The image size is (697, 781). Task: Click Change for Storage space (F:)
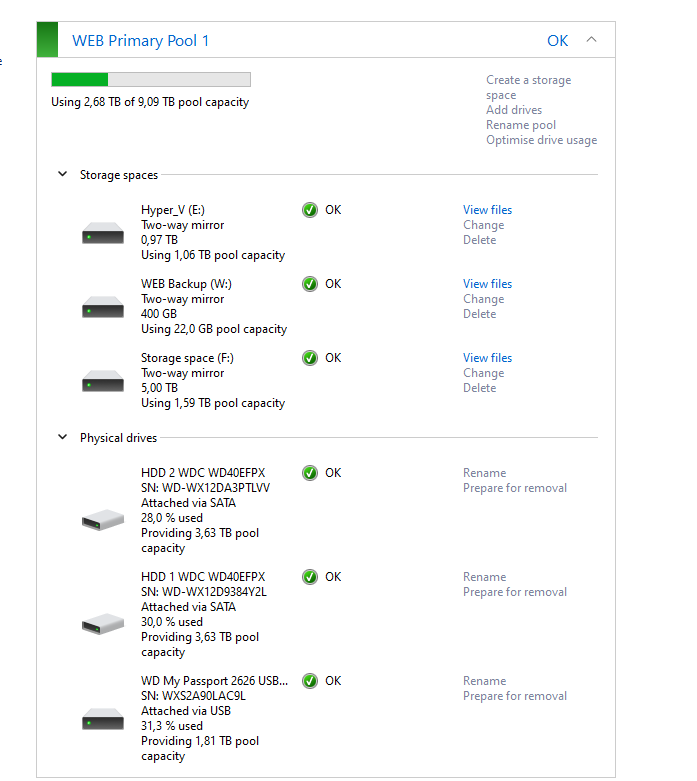click(x=483, y=373)
